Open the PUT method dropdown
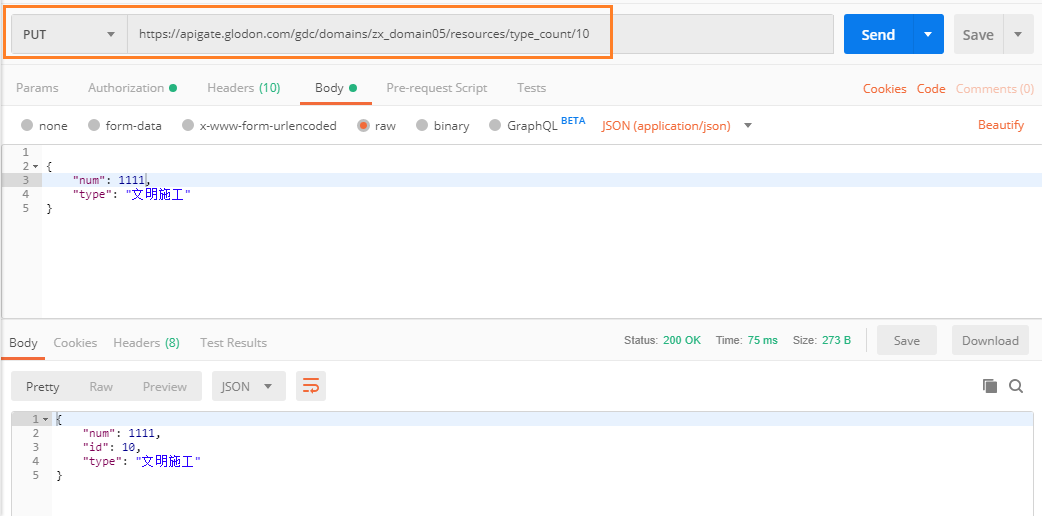Screen dimensions: 1042x516 [x=69, y=34]
